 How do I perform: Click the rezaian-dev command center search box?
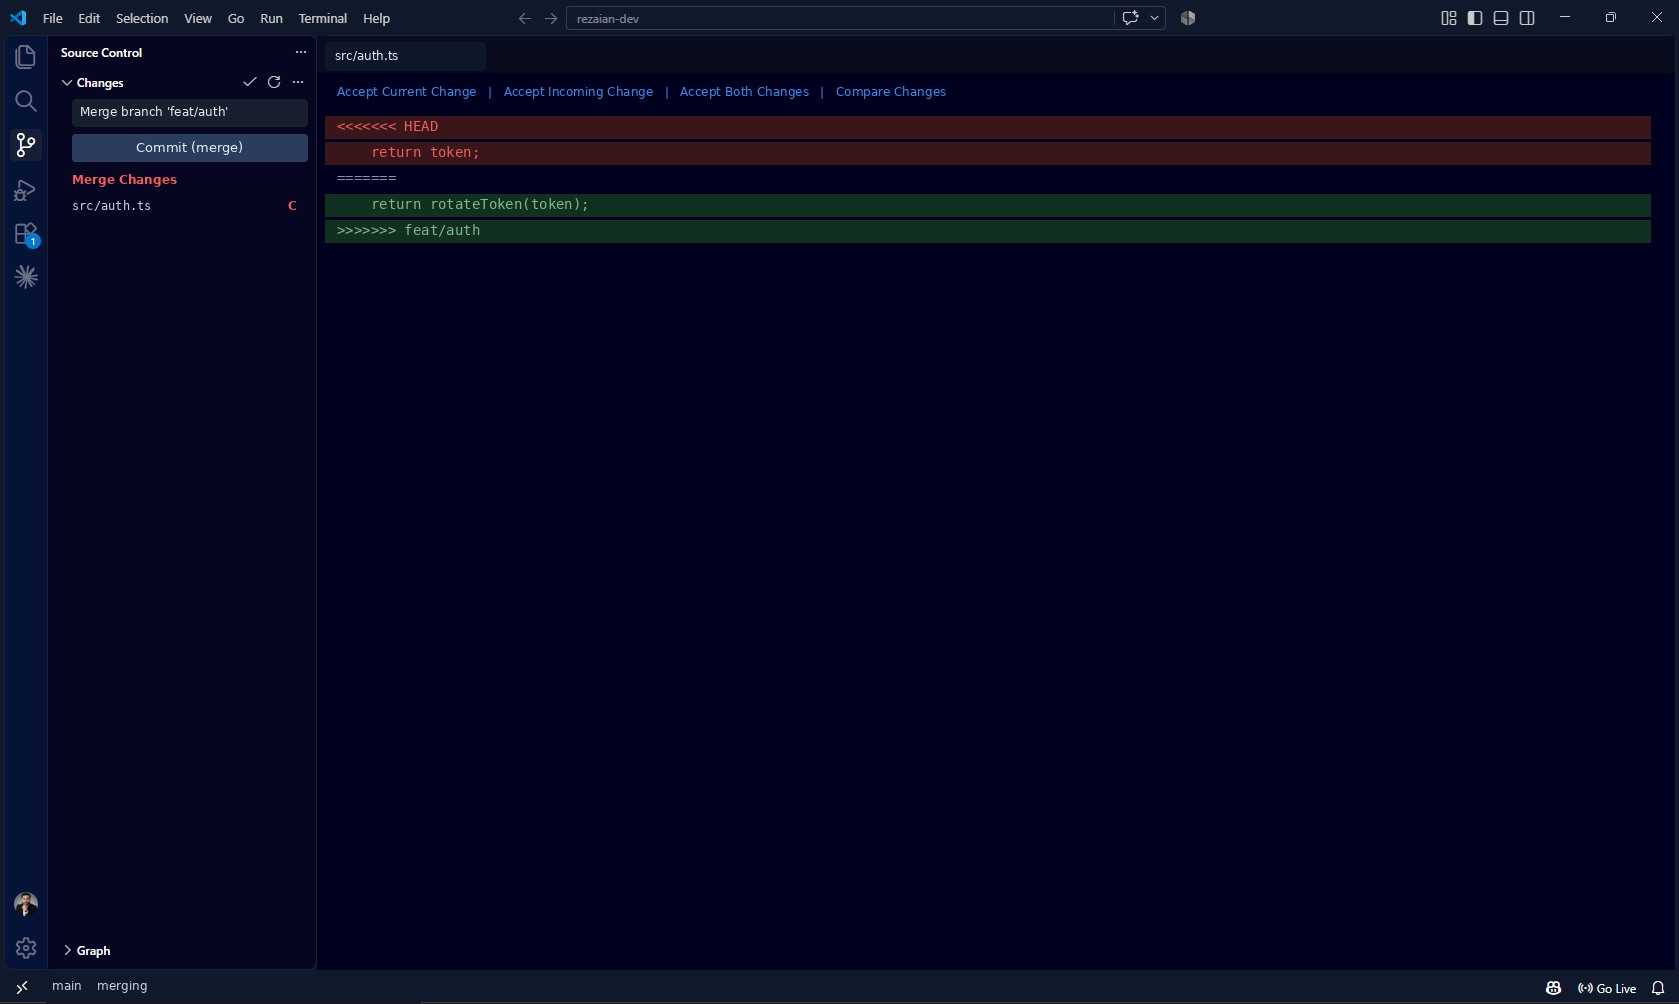[839, 18]
